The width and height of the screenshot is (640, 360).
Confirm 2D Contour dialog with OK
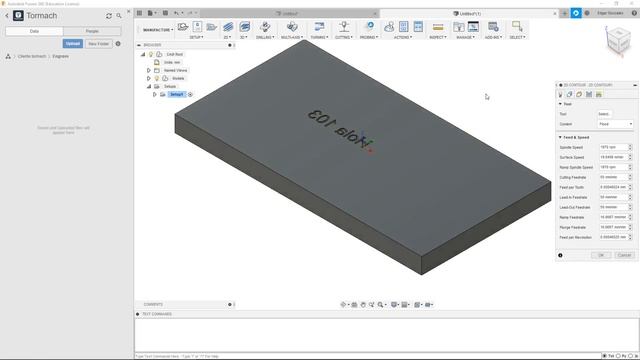[601, 255]
